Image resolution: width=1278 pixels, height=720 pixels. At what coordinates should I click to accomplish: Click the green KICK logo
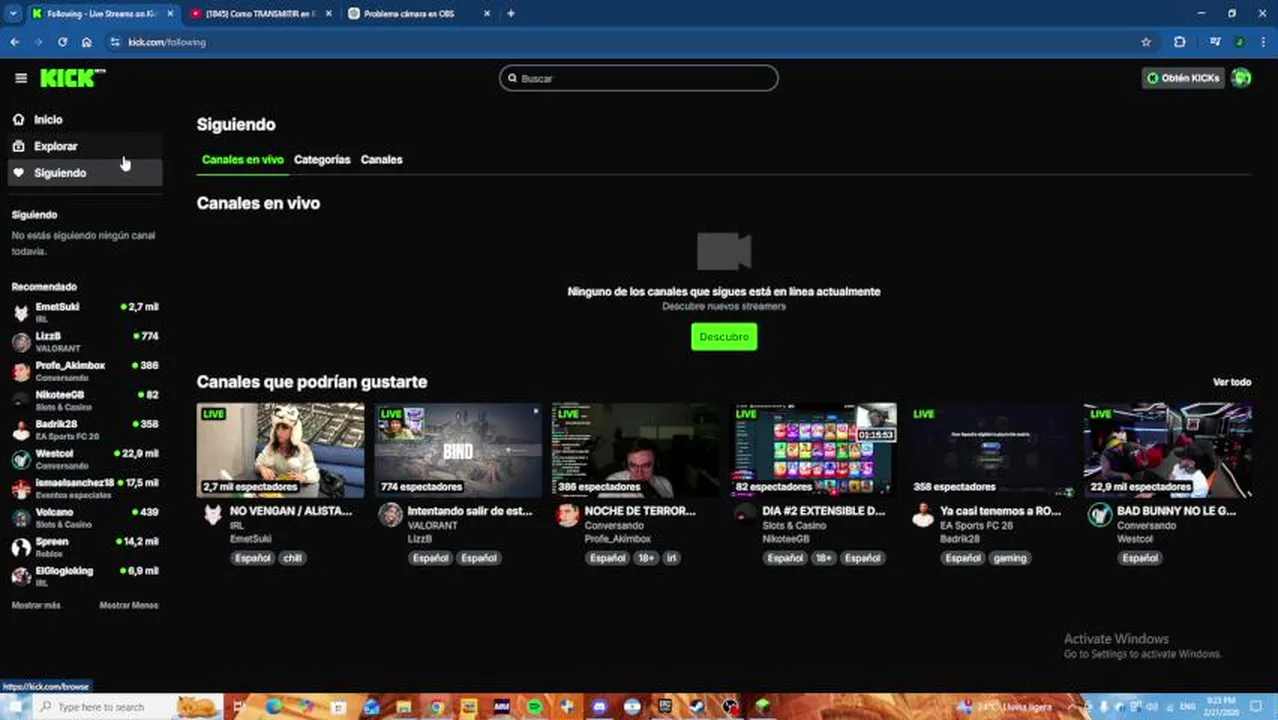[72, 78]
